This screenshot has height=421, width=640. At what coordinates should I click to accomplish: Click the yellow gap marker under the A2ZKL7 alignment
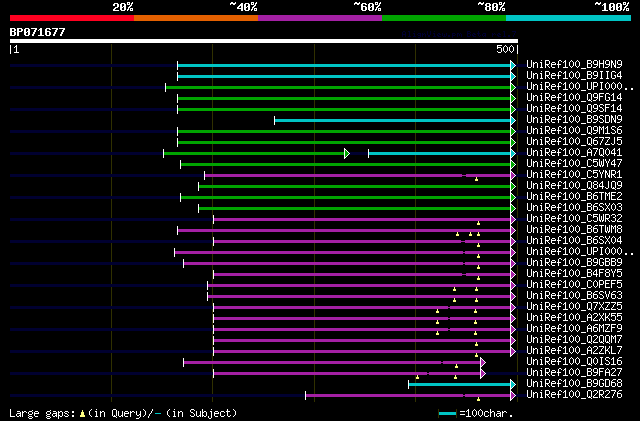coord(476,355)
